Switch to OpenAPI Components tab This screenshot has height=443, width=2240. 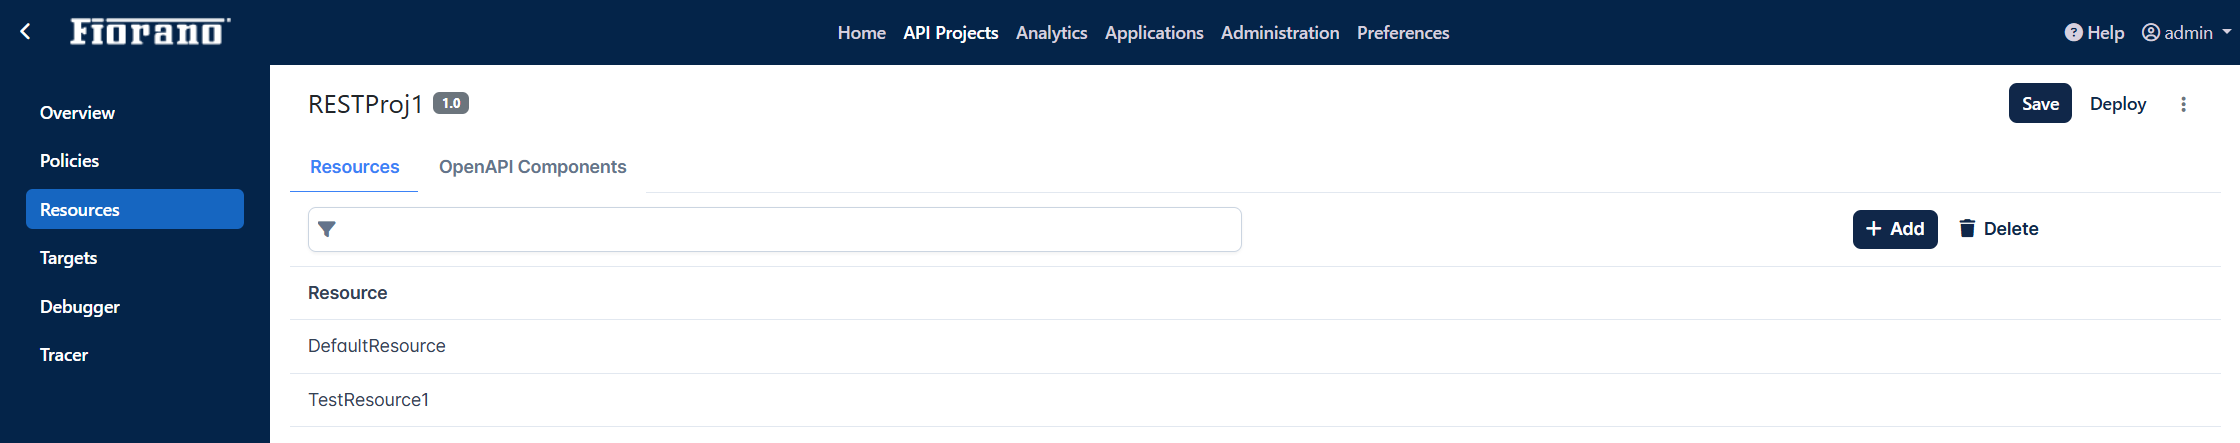coord(532,167)
